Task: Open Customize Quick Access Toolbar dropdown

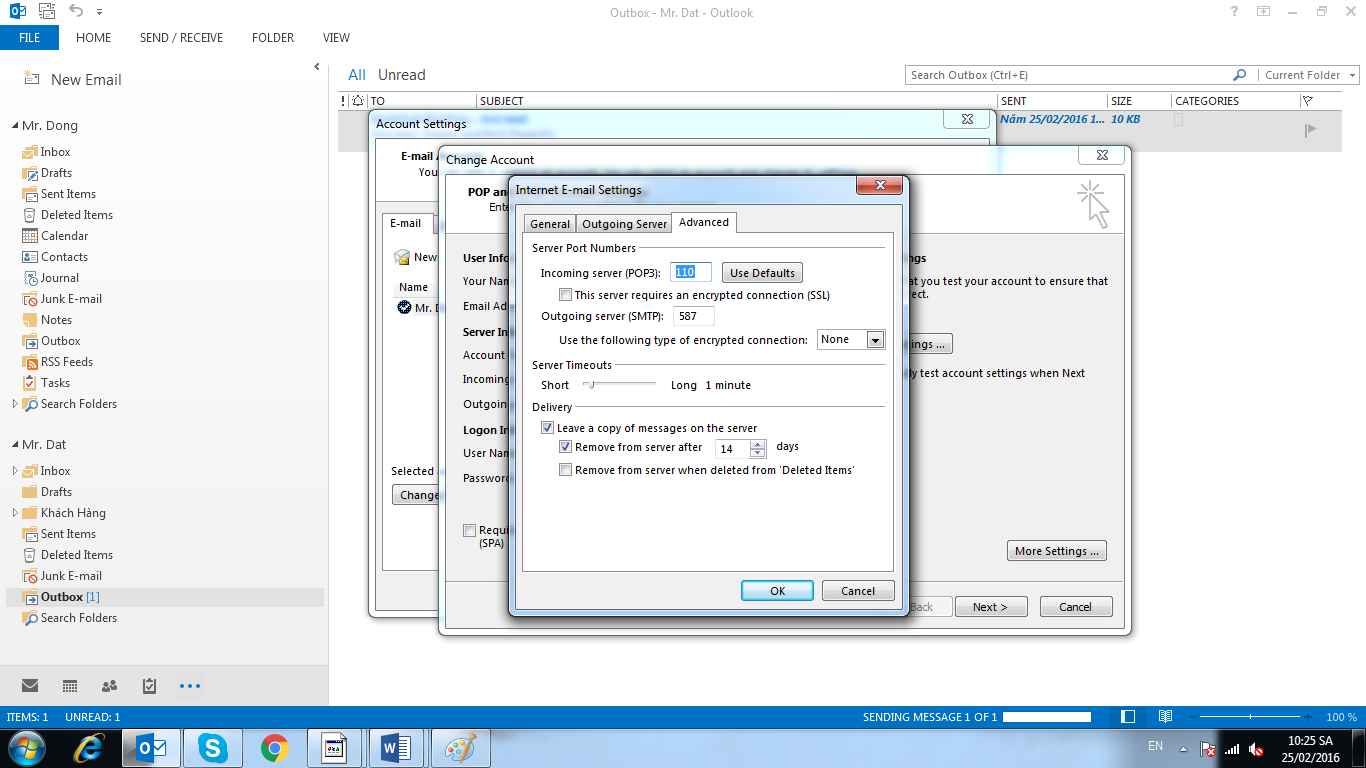Action: (99, 12)
